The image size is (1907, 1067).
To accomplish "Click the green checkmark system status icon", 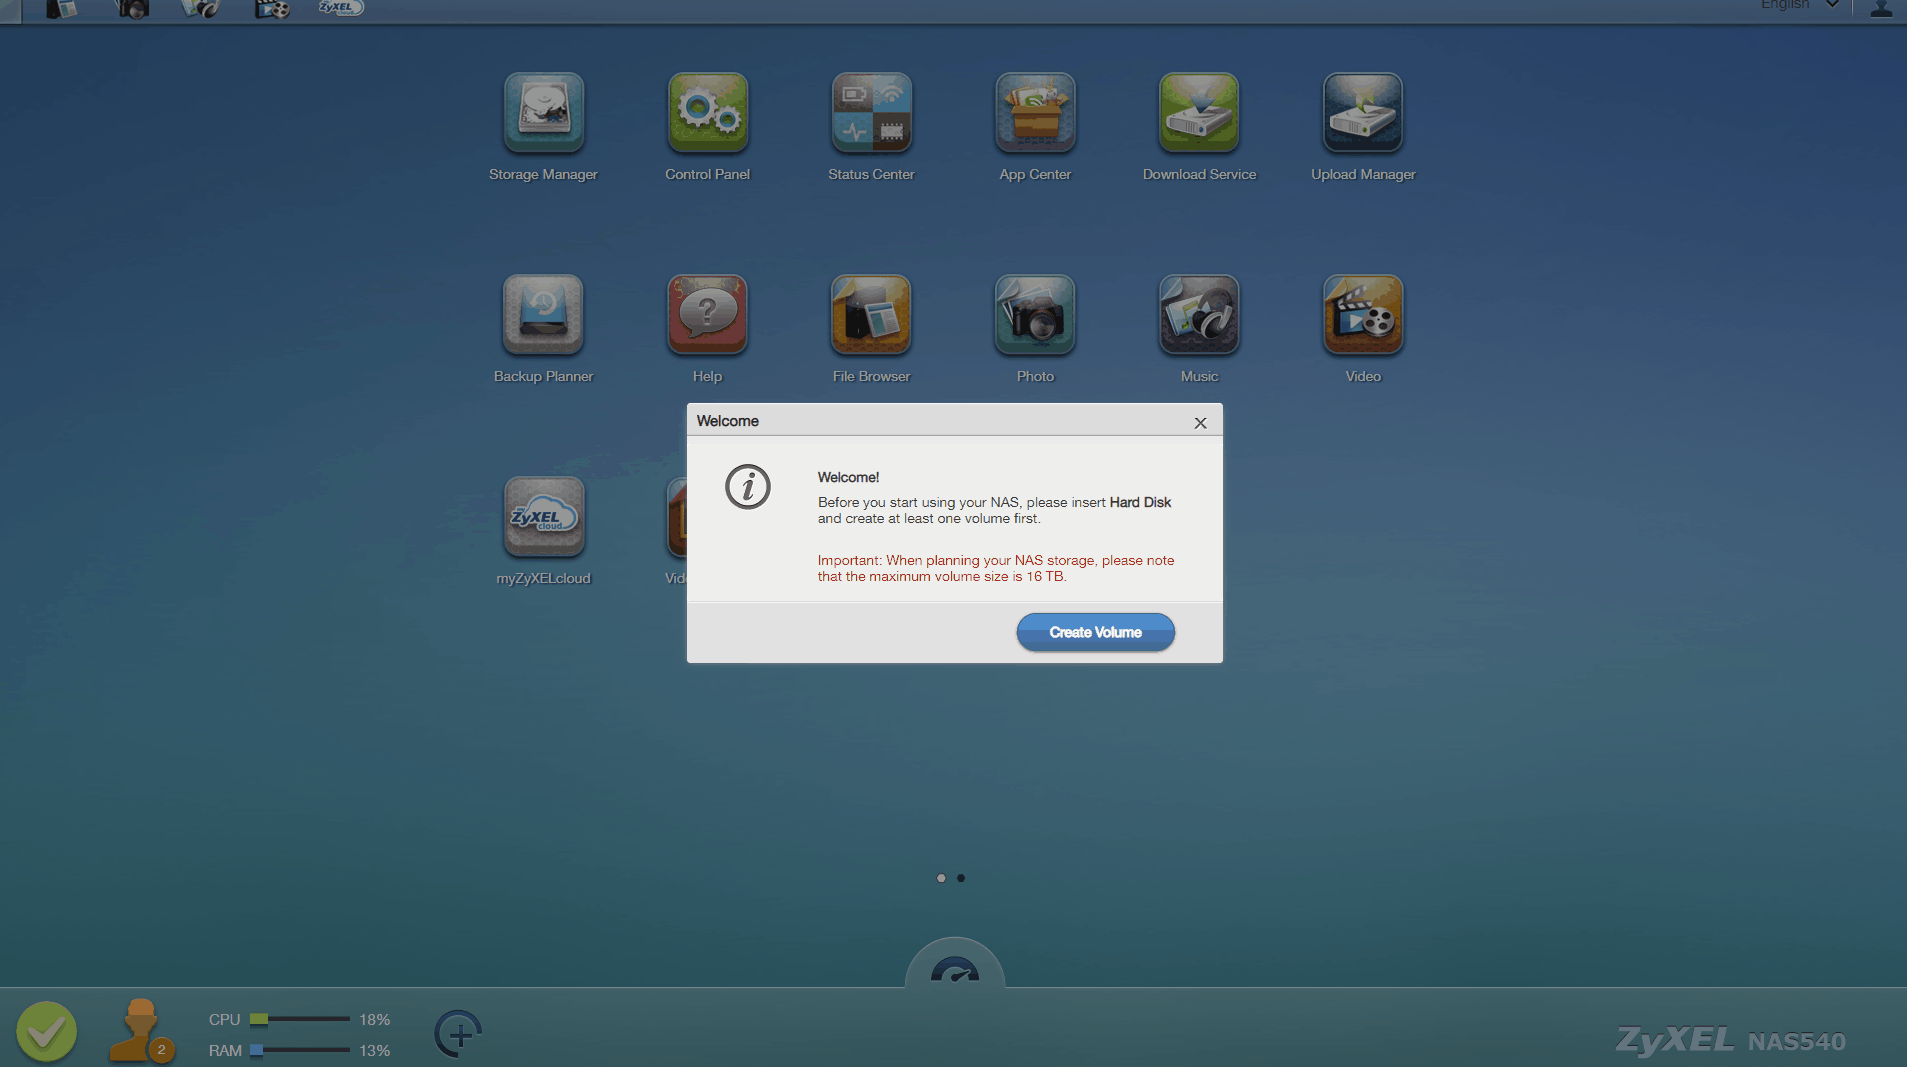I will (x=46, y=1031).
